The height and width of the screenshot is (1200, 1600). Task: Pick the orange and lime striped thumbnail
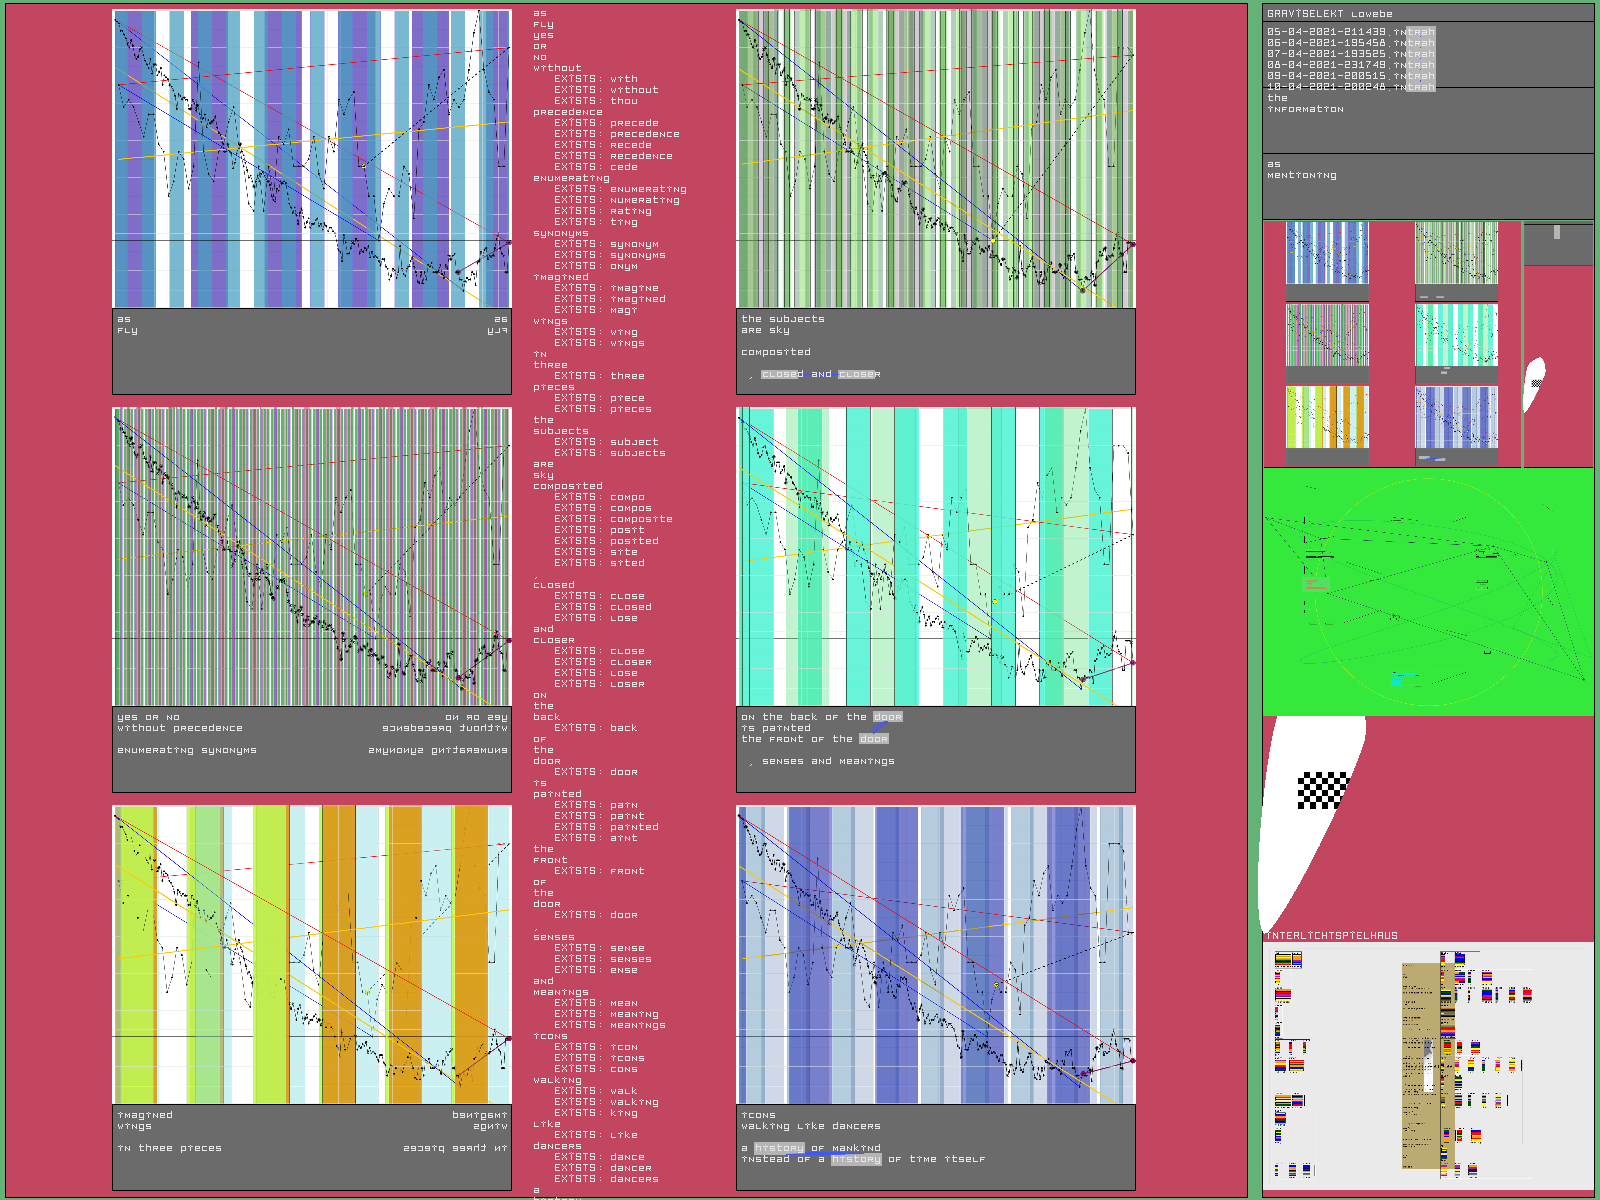1327,417
